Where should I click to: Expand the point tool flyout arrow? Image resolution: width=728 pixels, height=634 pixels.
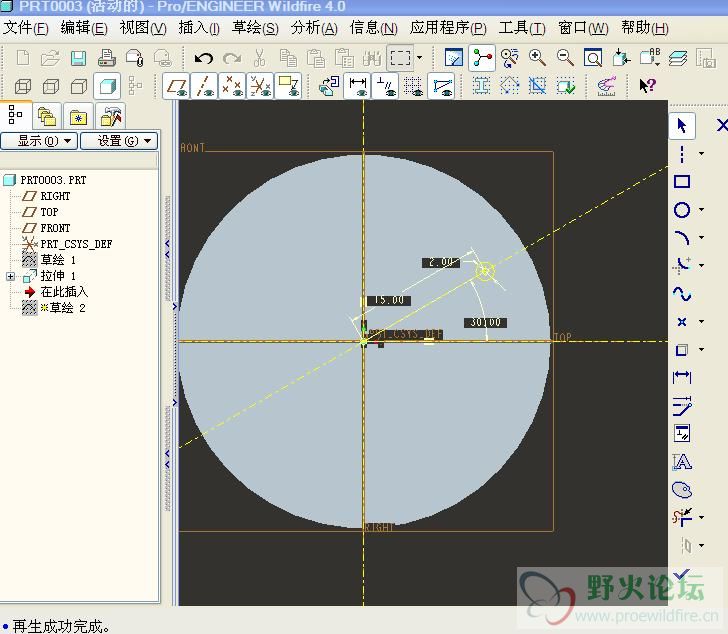[702, 322]
